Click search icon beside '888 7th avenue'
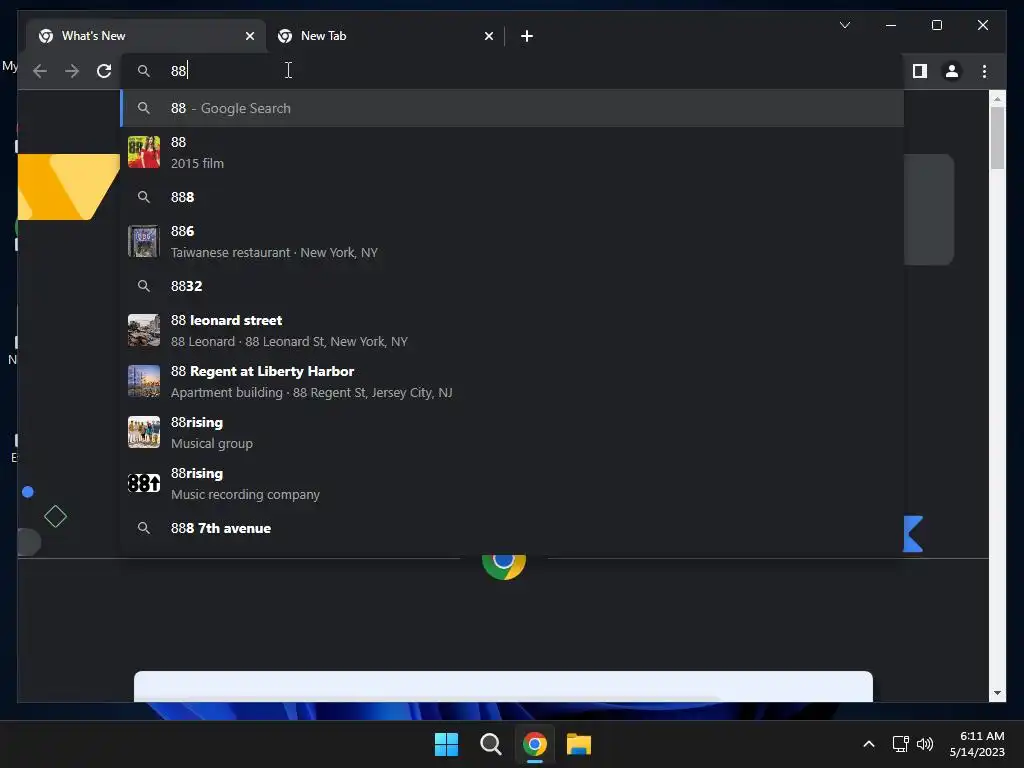This screenshot has height=768, width=1024. click(144, 528)
